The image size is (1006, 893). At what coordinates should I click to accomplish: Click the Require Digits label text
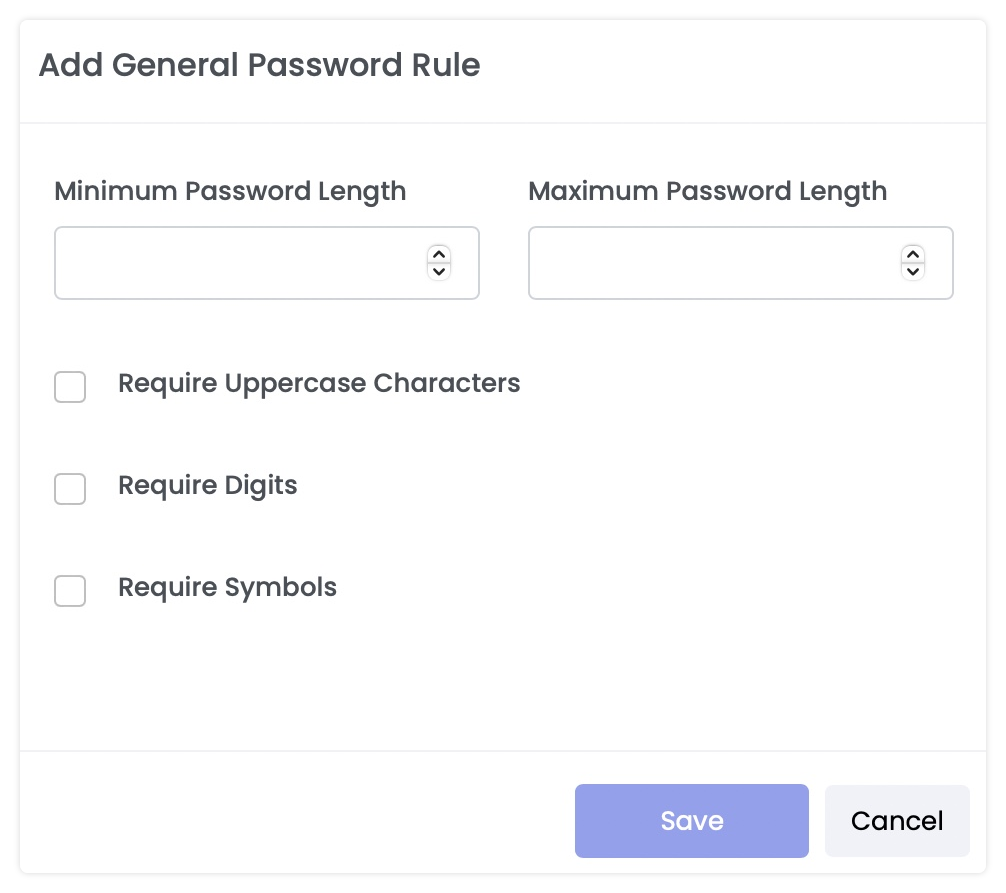tap(207, 485)
